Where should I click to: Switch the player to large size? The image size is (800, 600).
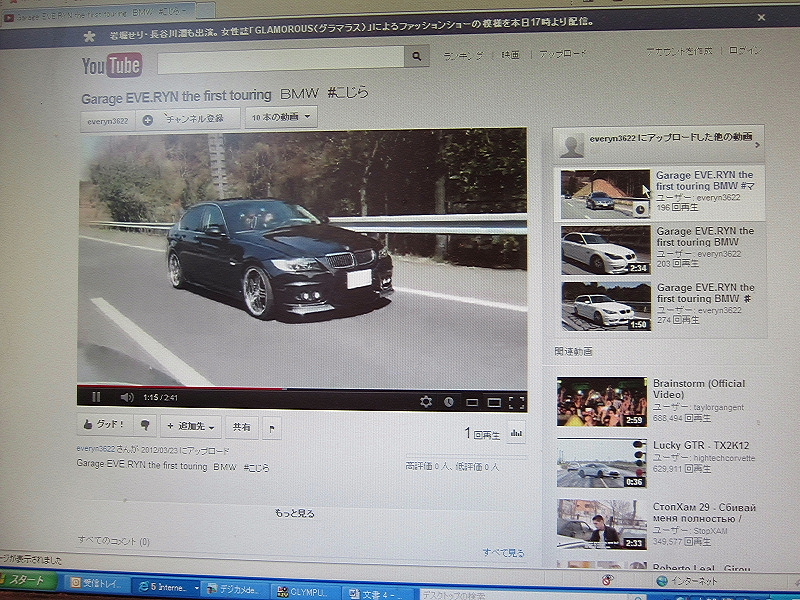pyautogui.click(x=494, y=403)
